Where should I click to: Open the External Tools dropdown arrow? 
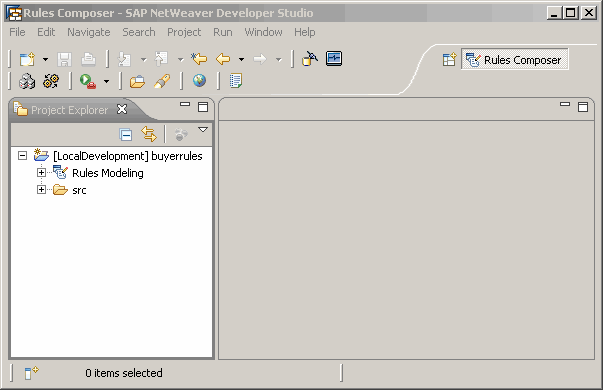coord(107,82)
